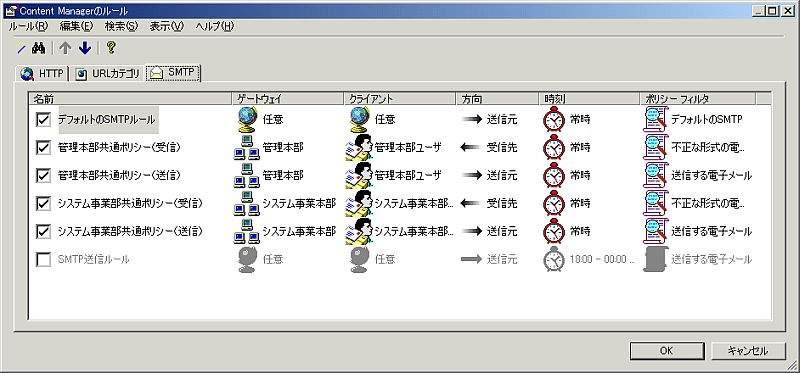
Task: Open the 検索(S) menu
Action: click(x=121, y=26)
